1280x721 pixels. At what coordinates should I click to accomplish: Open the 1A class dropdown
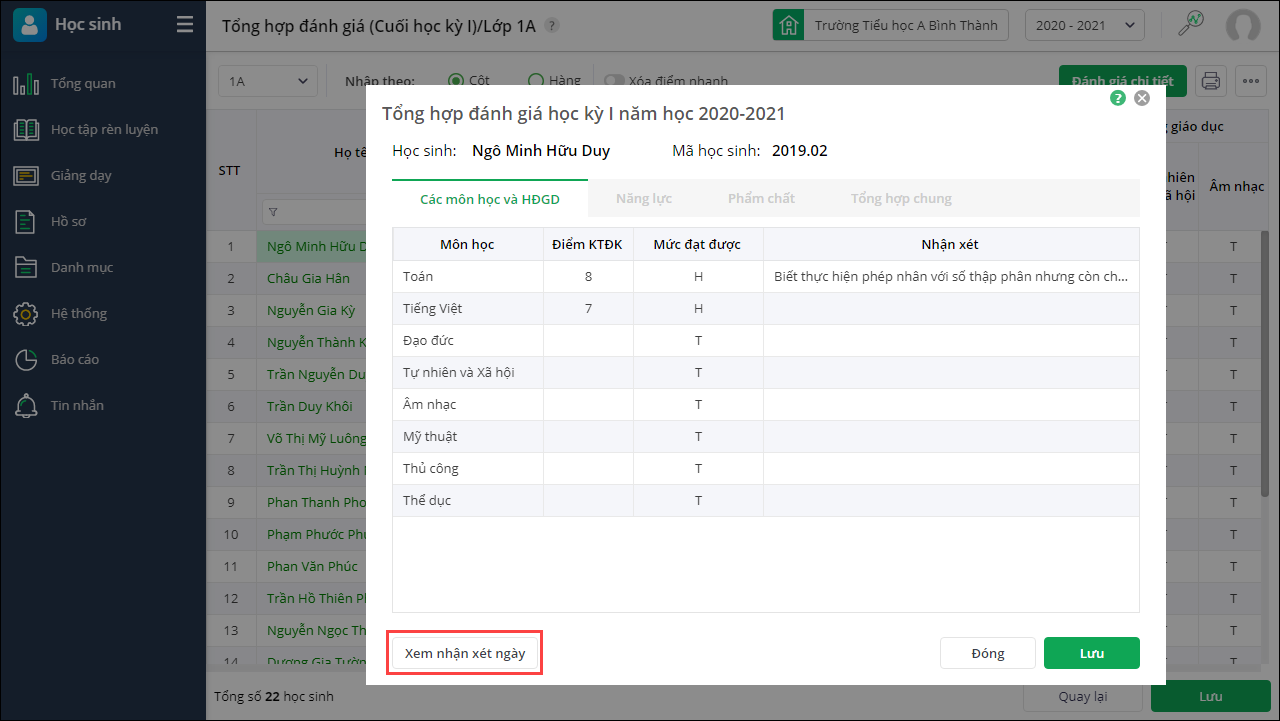click(268, 82)
